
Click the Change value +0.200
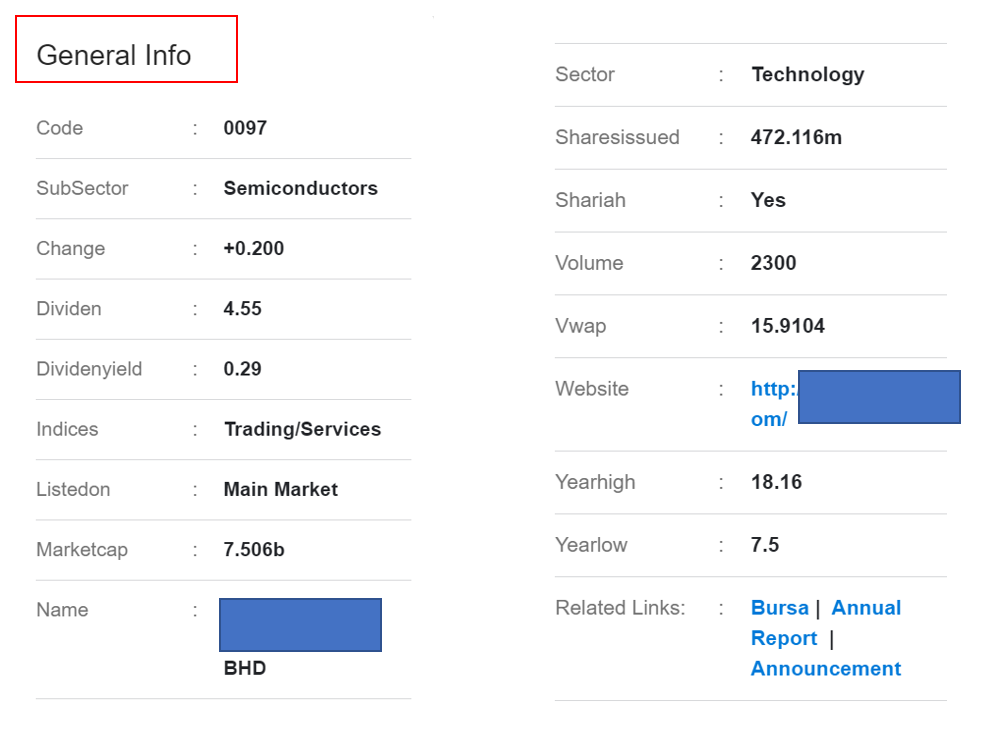[x=253, y=249]
